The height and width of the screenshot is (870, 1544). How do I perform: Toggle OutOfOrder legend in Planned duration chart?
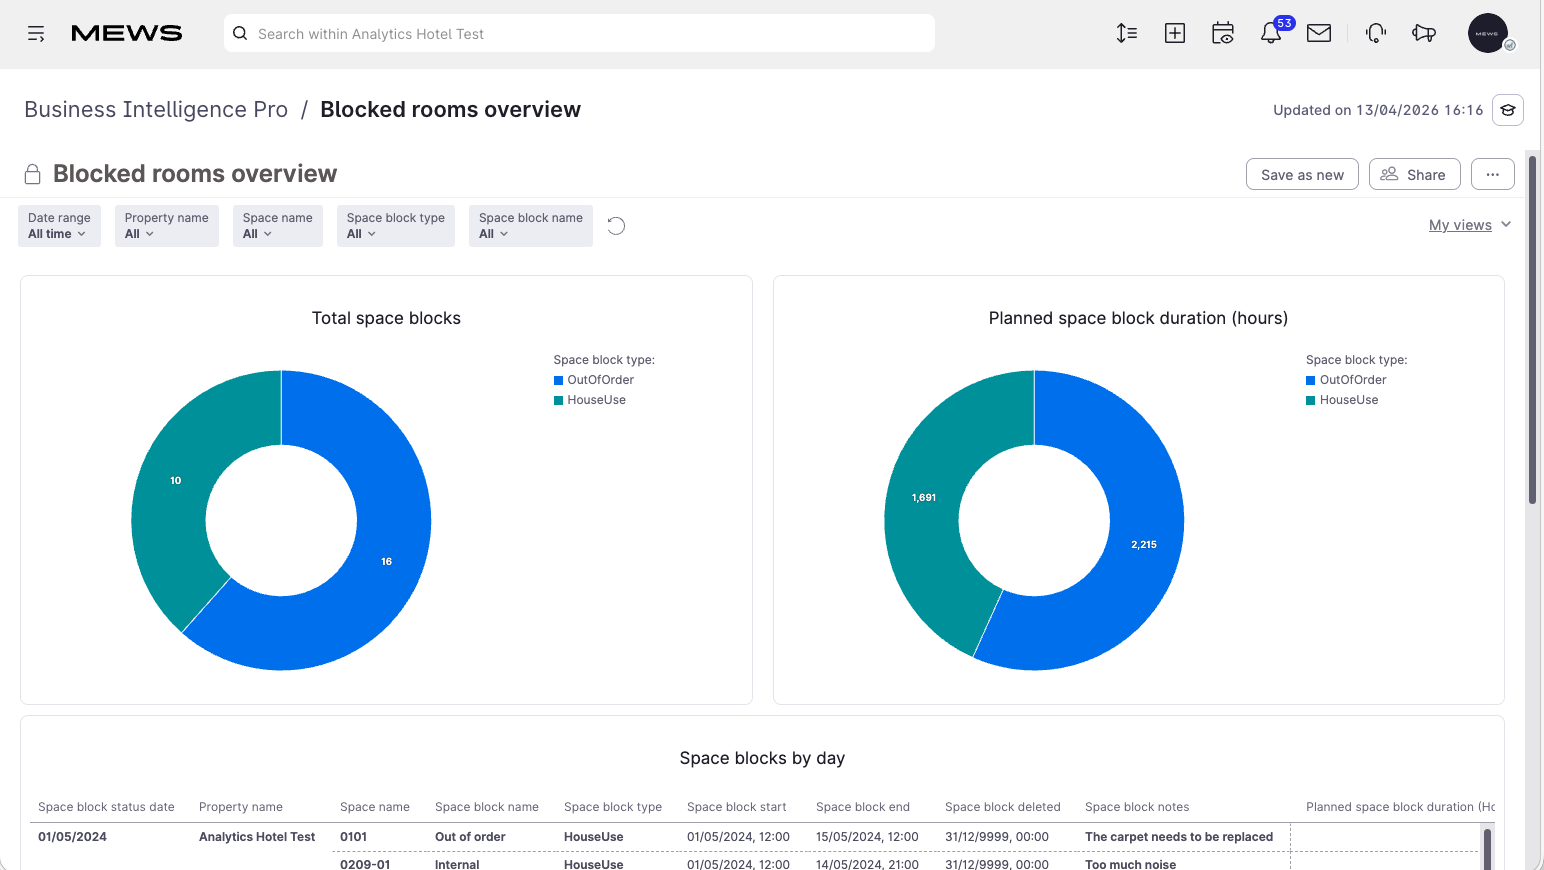pos(1346,380)
